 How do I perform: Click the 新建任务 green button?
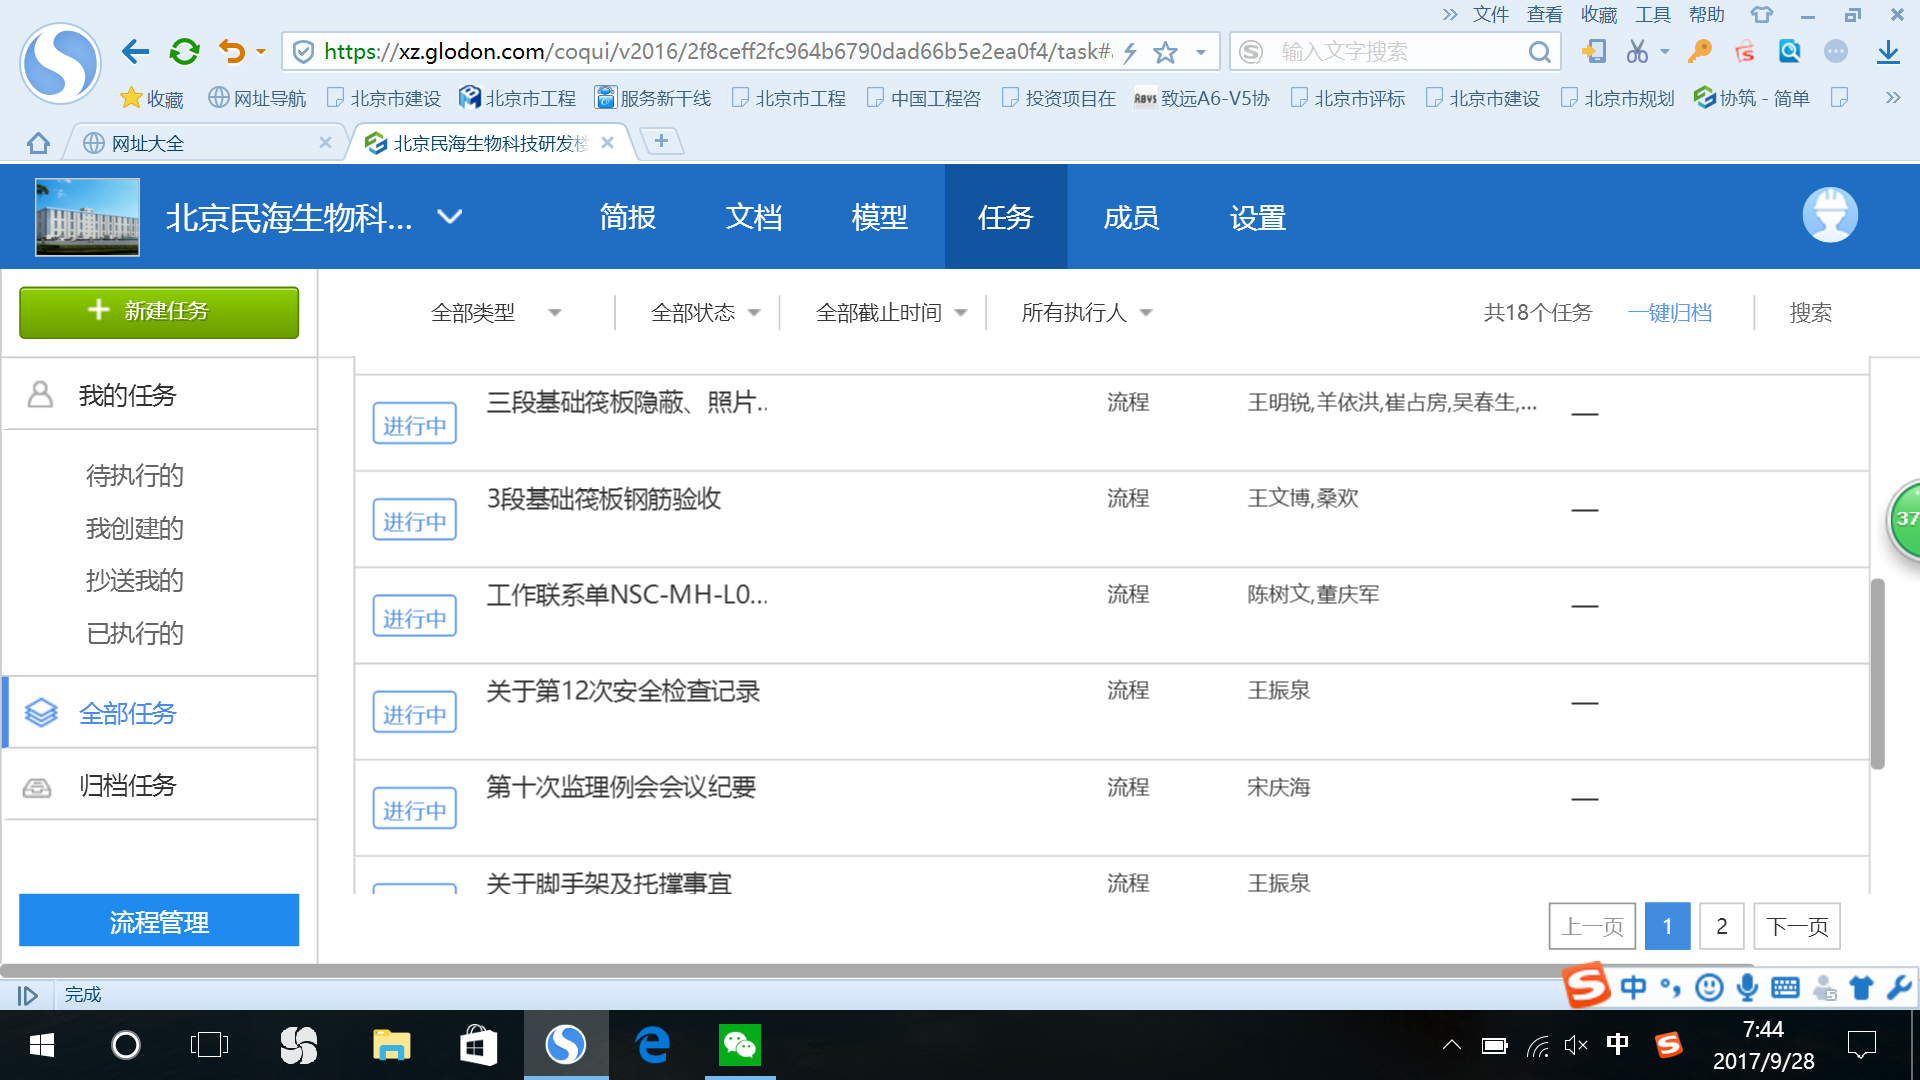[158, 311]
